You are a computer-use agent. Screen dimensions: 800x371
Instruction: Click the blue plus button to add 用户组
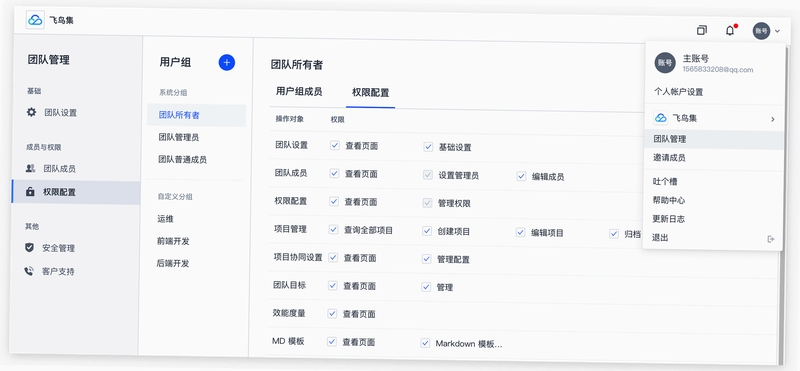point(227,63)
